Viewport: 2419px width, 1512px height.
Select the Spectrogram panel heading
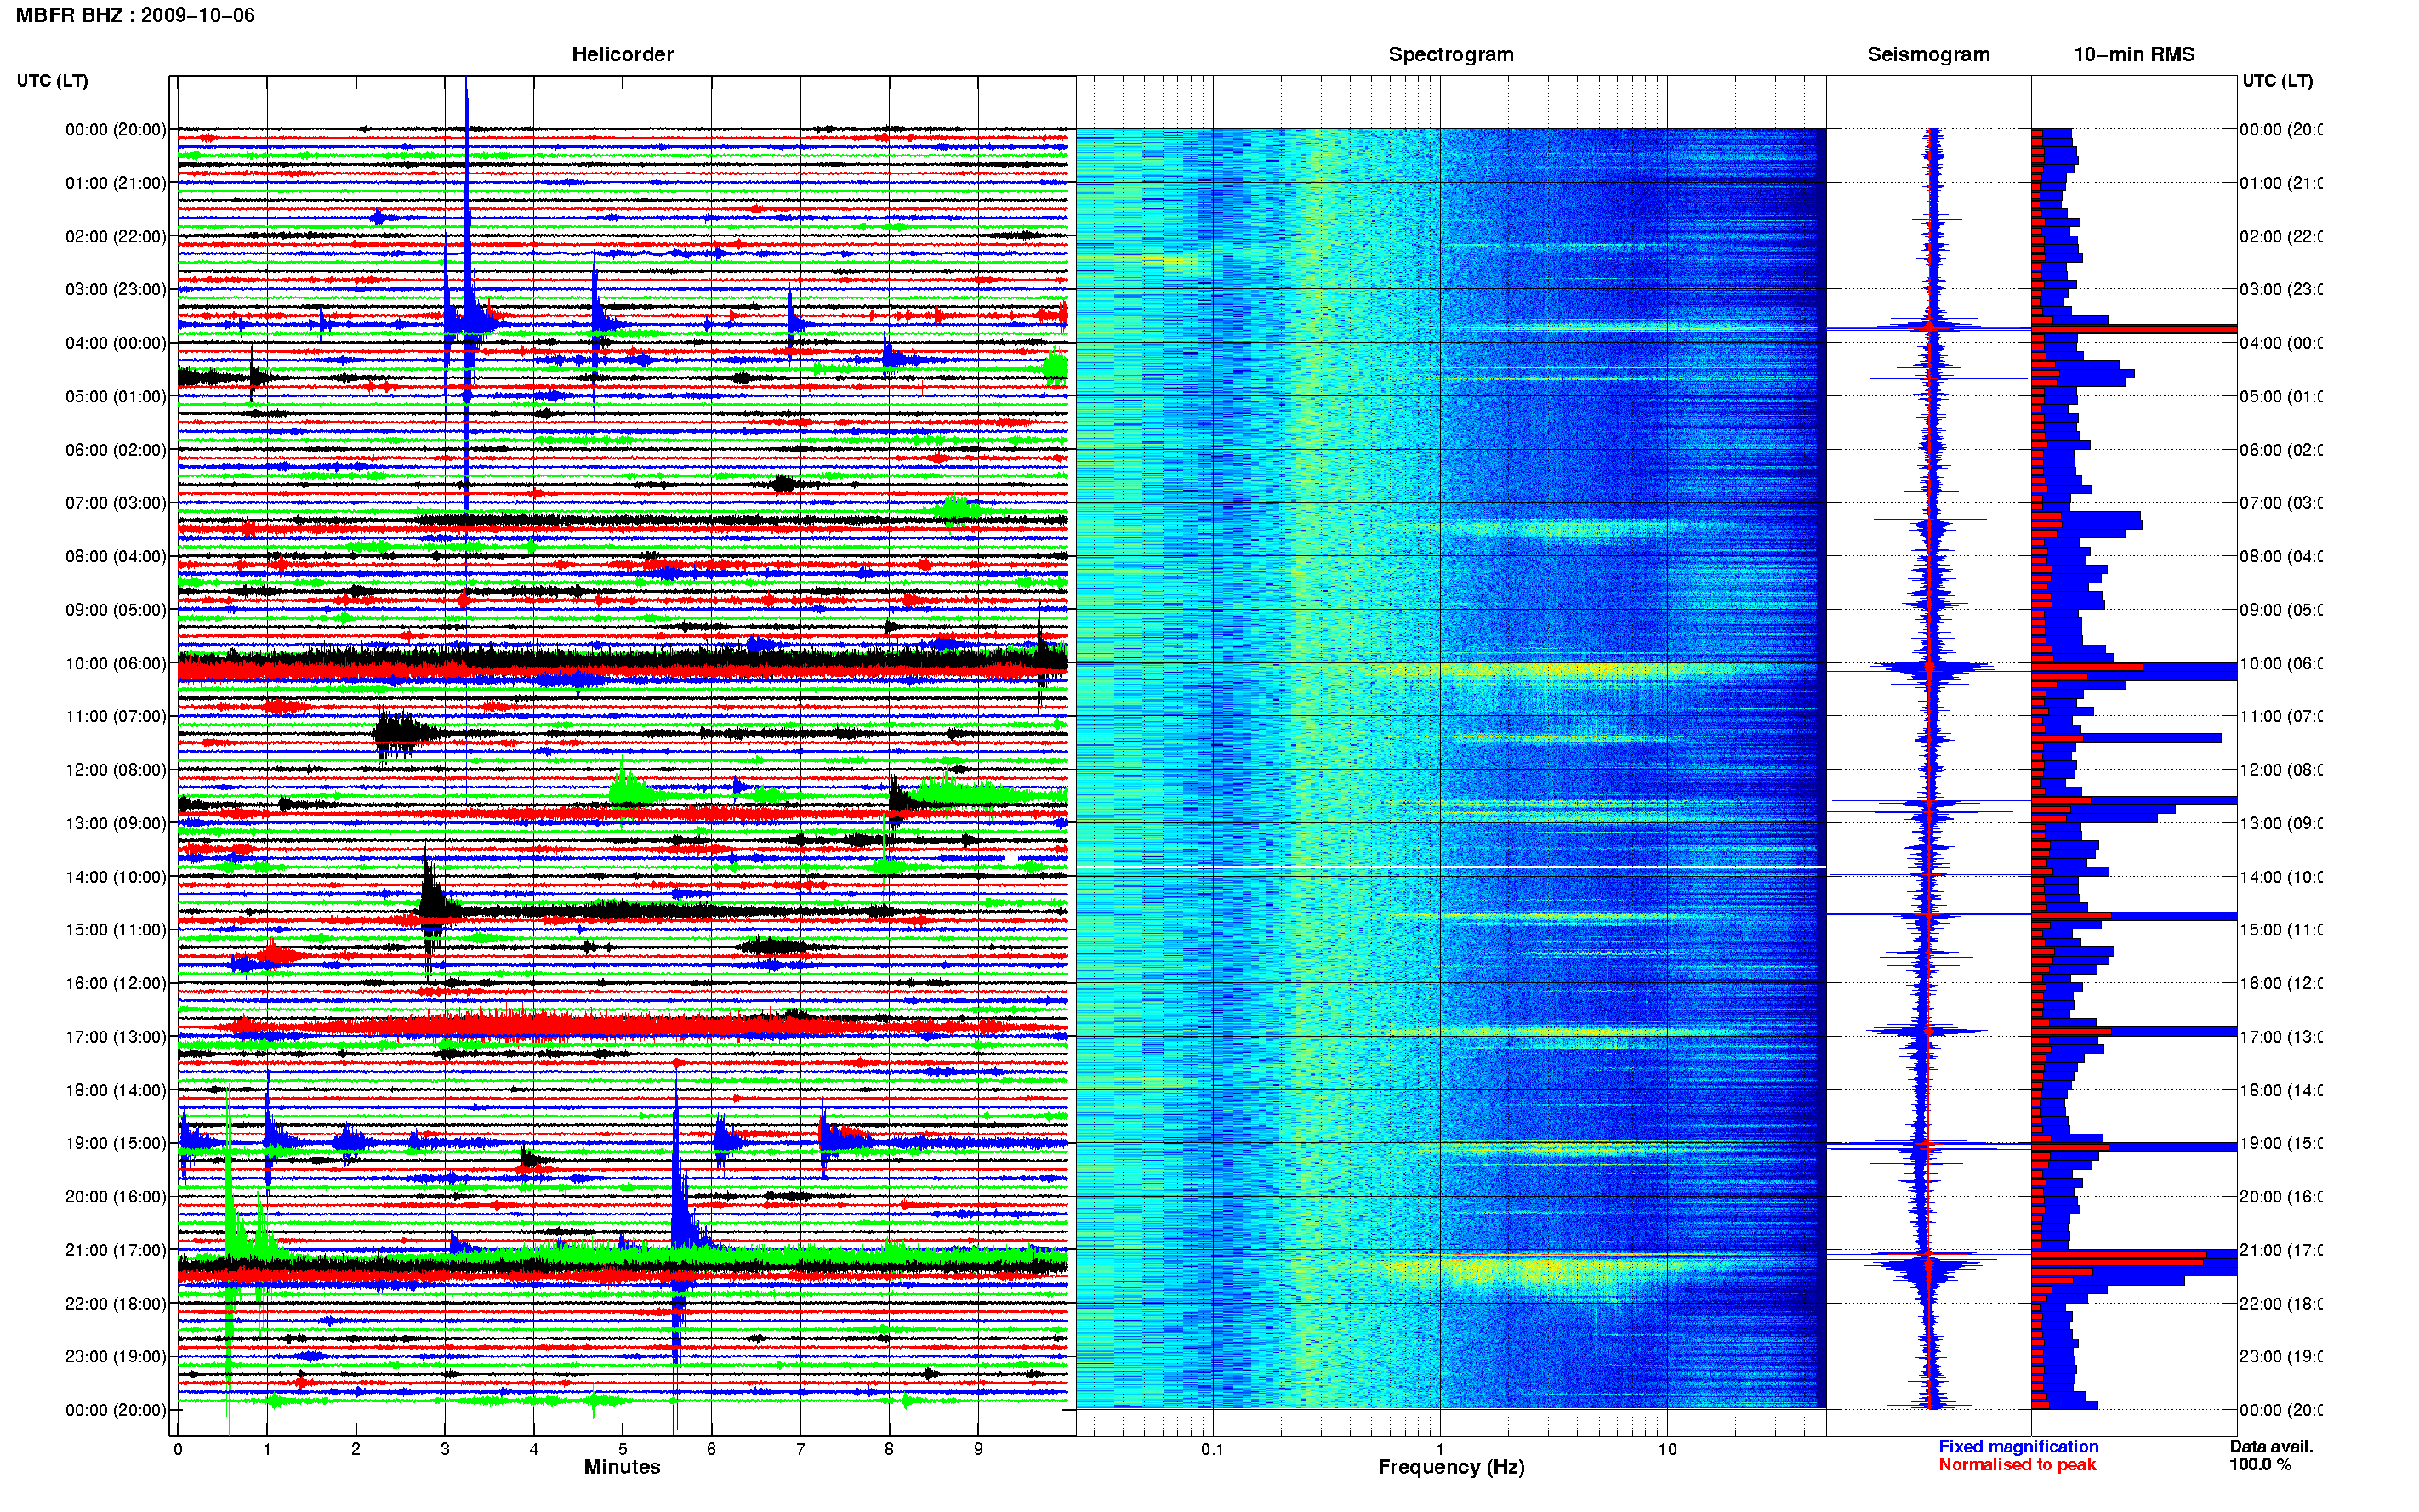(x=1451, y=55)
